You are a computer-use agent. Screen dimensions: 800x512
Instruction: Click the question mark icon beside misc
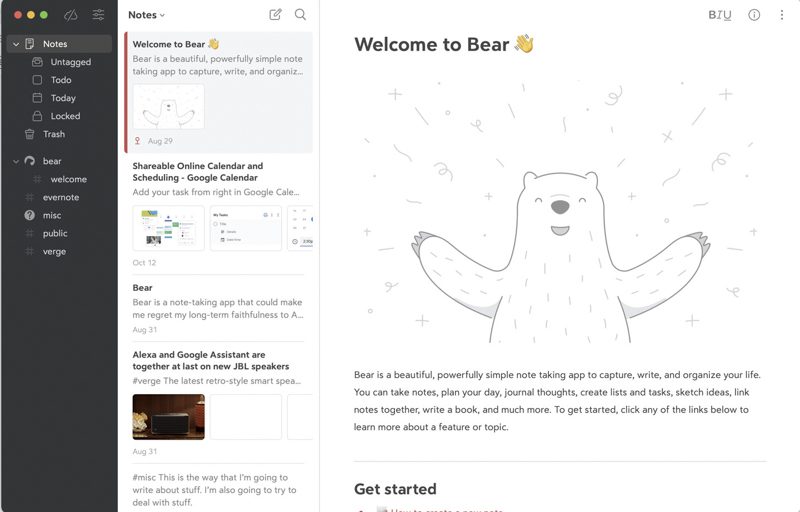30,215
